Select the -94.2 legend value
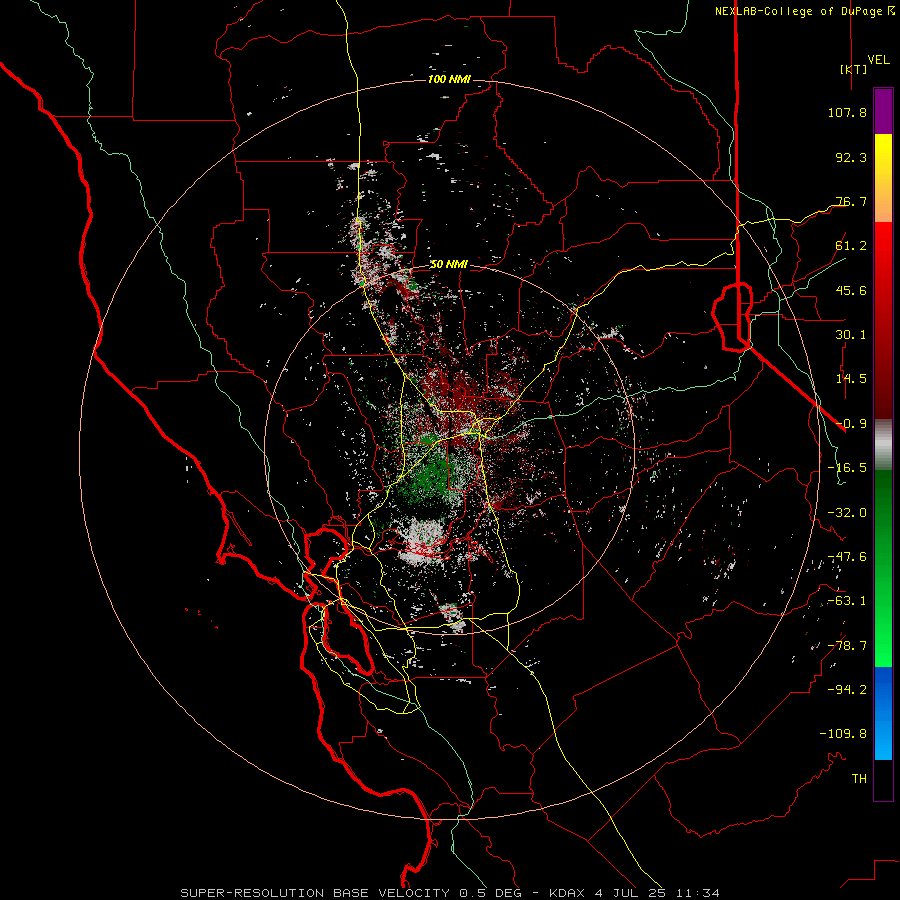 [847, 689]
